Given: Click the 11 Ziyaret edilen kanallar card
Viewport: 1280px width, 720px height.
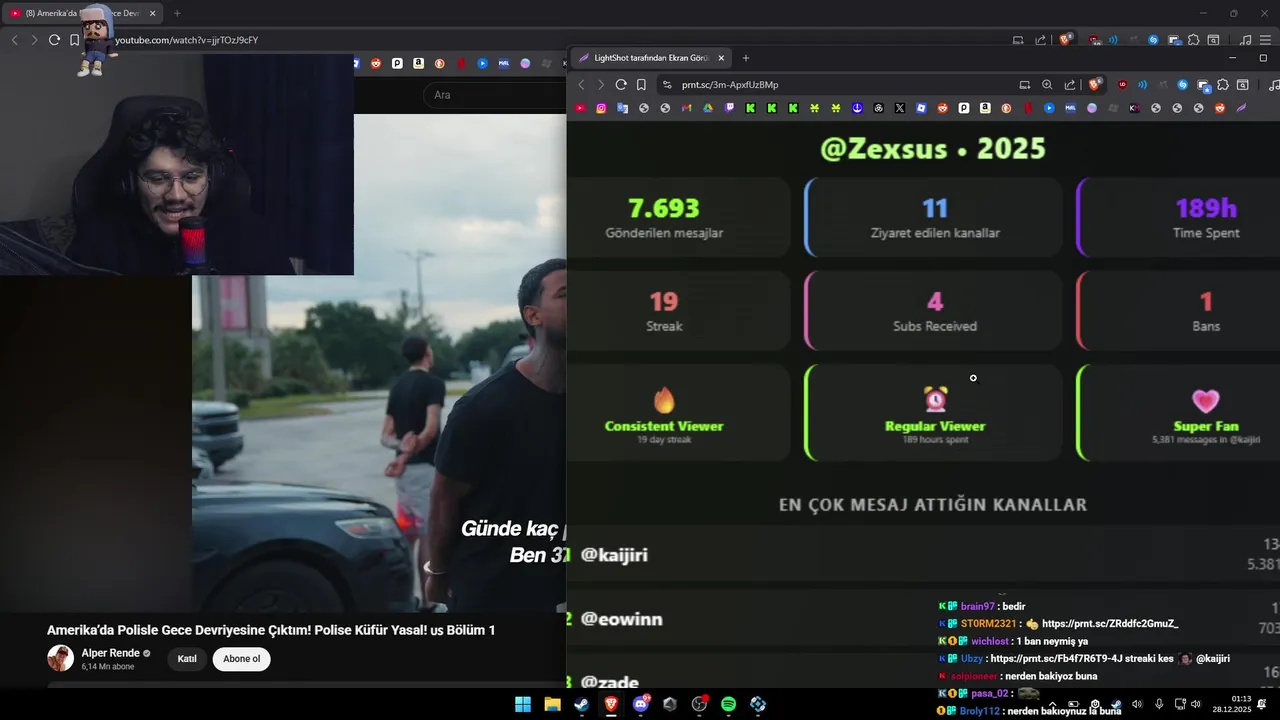Looking at the screenshot, I should [x=934, y=218].
